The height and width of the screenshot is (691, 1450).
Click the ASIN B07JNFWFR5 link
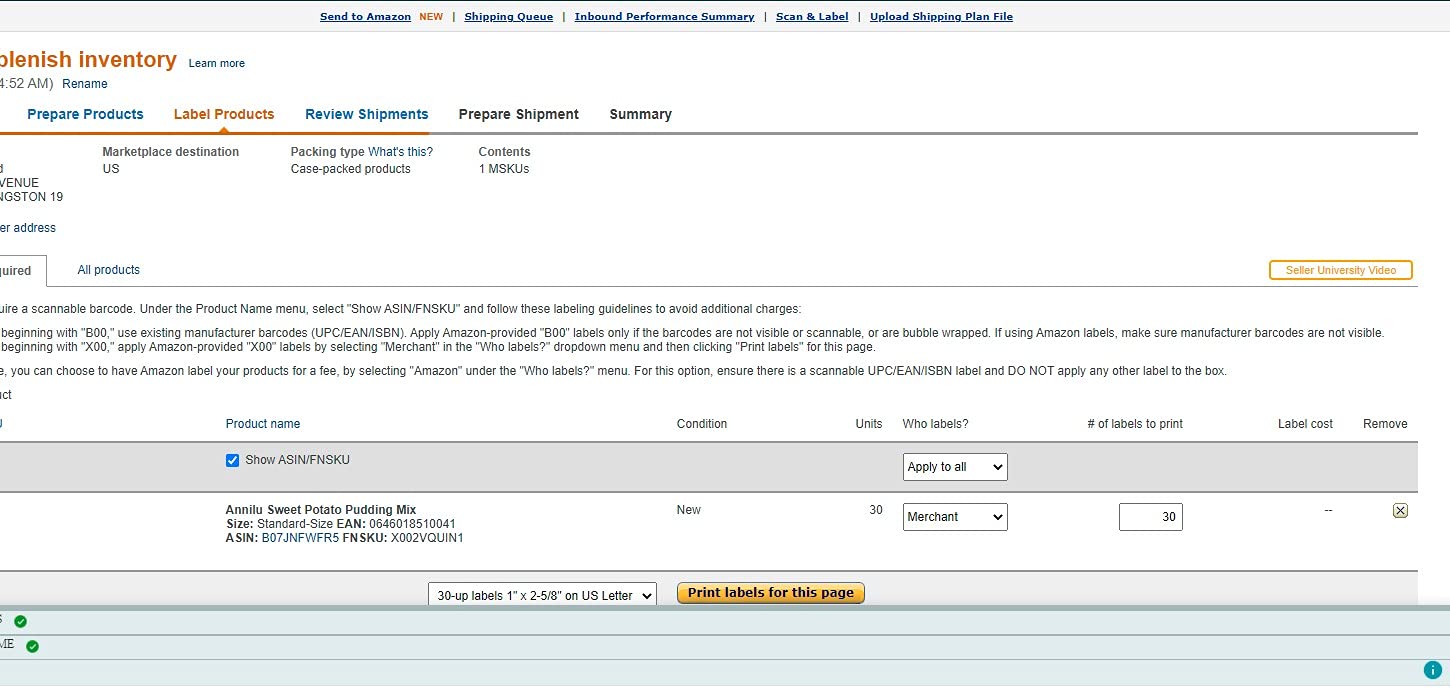click(x=300, y=538)
